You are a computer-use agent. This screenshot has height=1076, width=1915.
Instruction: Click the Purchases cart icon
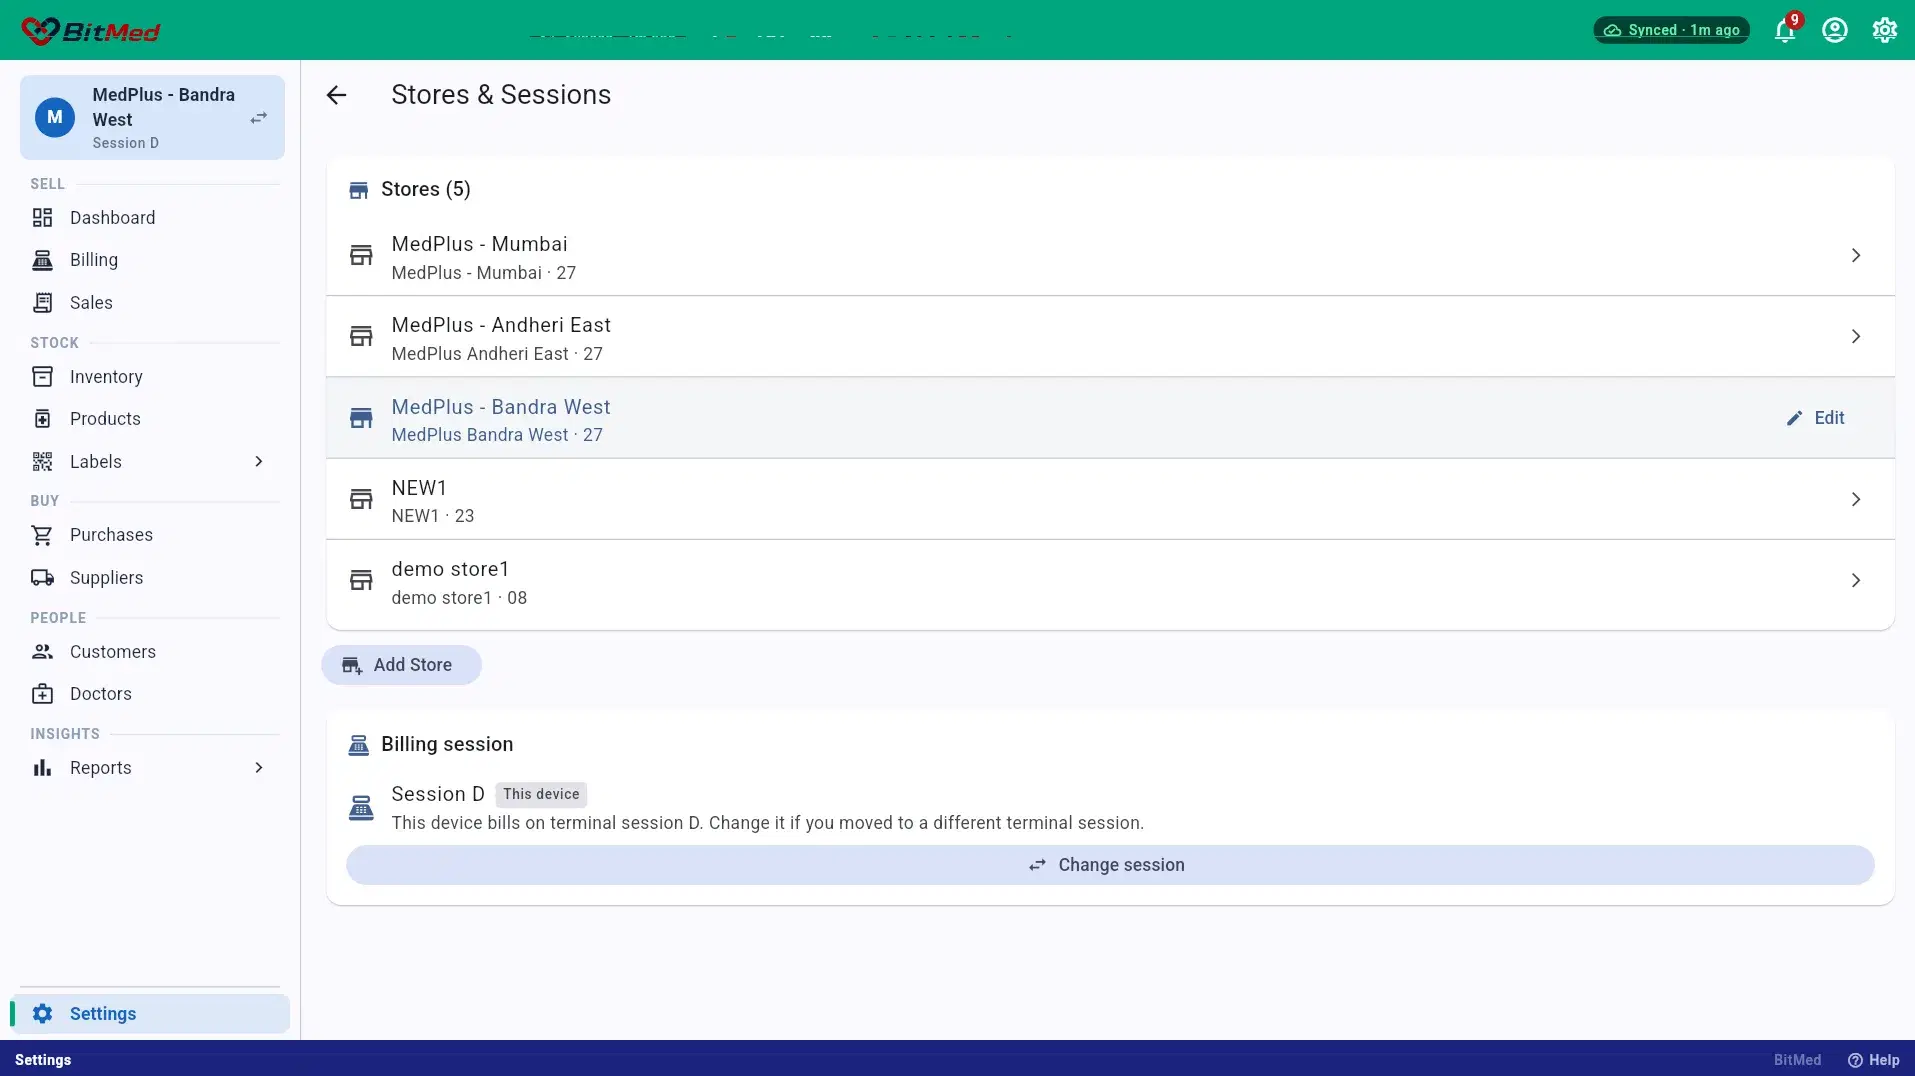42,535
